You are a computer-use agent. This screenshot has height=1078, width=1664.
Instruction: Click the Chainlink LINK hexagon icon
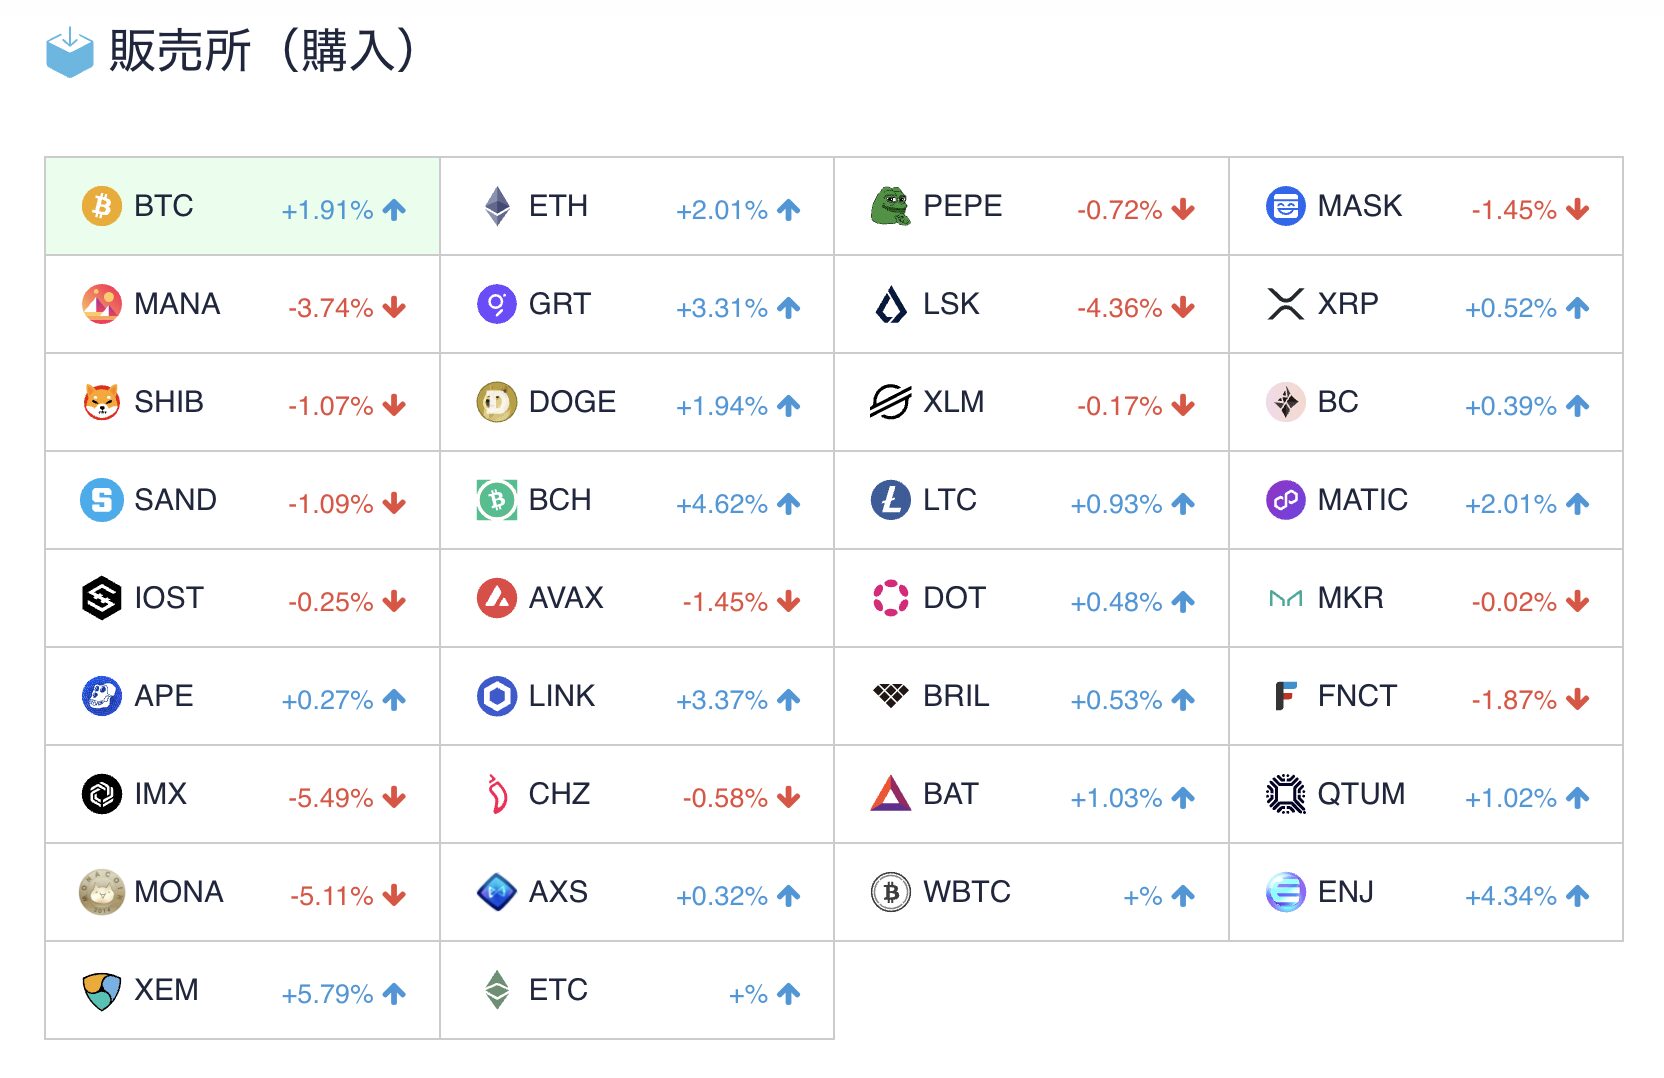click(x=497, y=696)
